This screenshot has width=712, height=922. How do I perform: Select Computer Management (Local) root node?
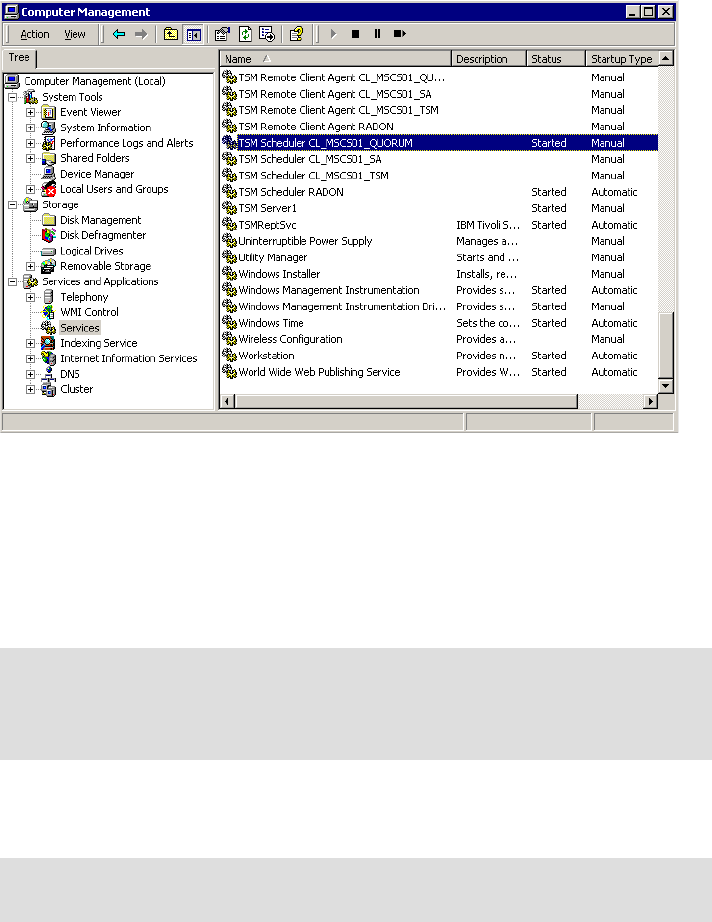[x=95, y=81]
